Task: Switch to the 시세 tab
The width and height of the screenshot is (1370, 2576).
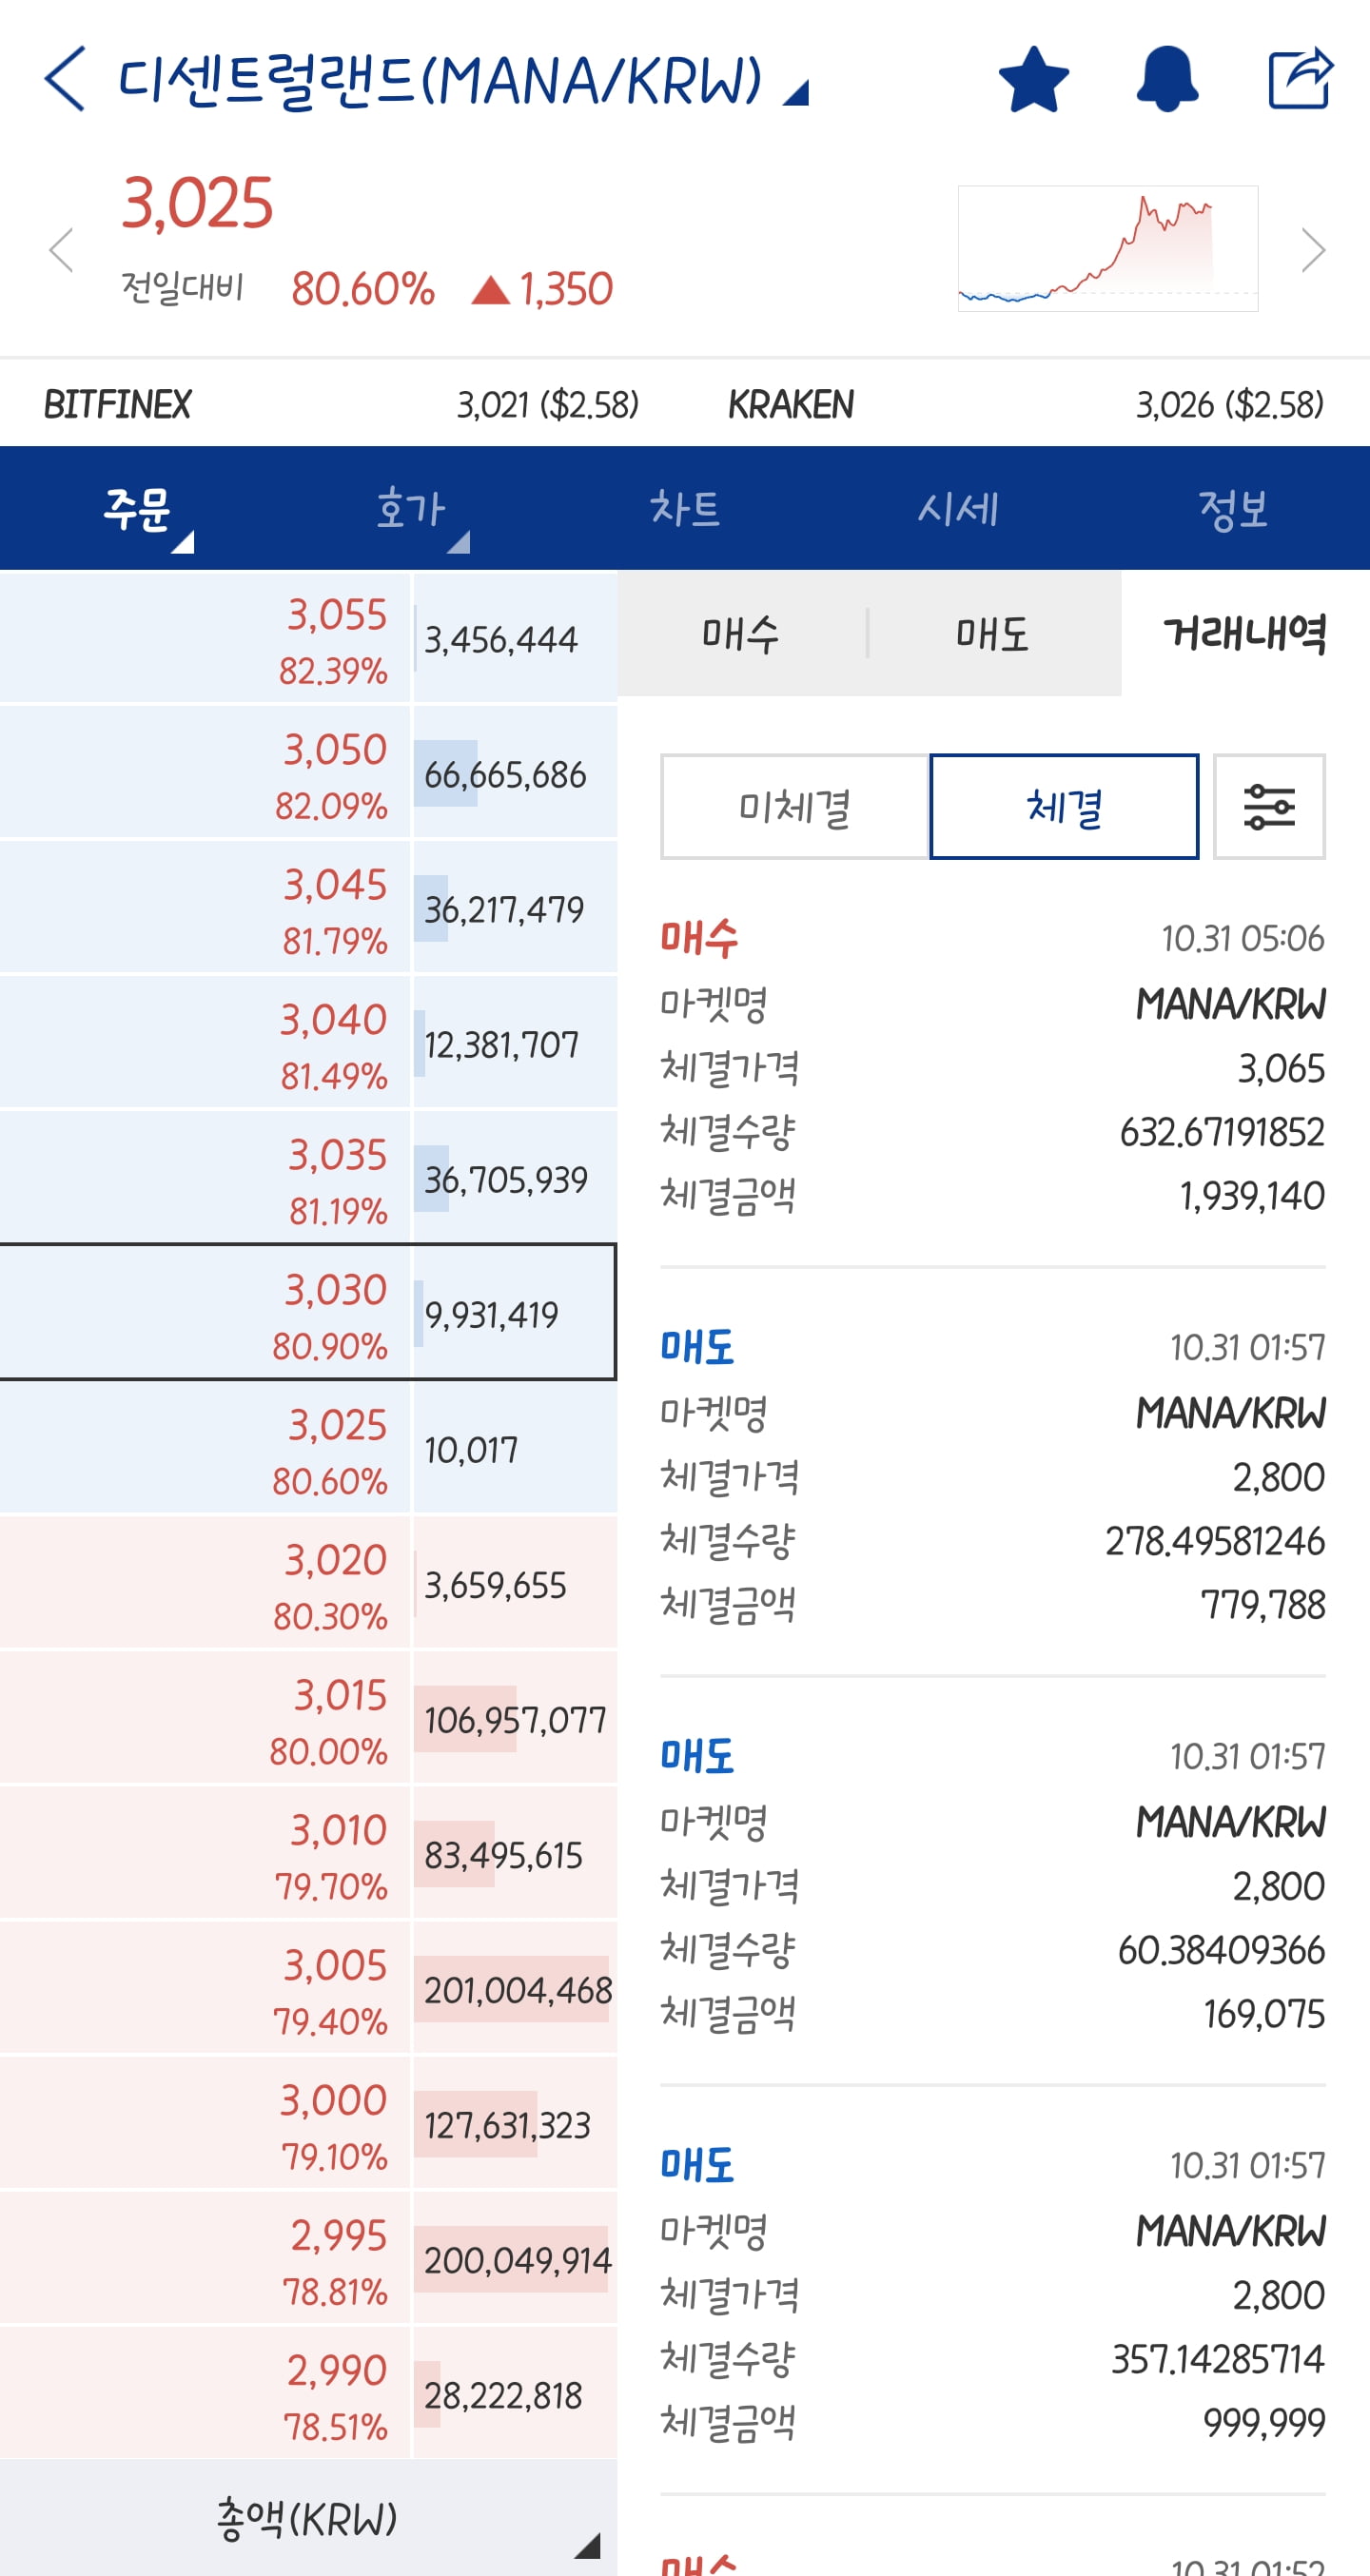Action: 959,509
